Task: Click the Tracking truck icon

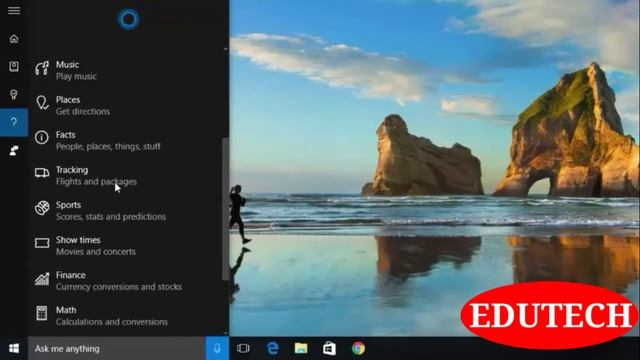Action: click(42, 173)
